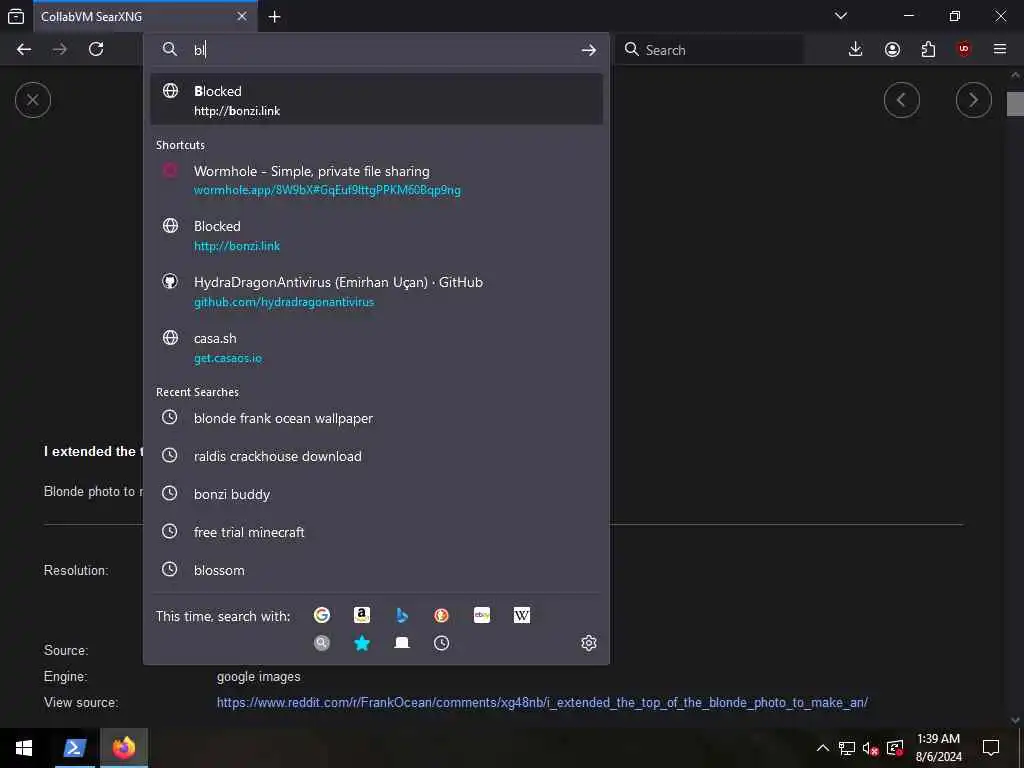The height and width of the screenshot is (768, 1024).
Task: Search in Bookmarks using star icon
Action: tap(362, 643)
